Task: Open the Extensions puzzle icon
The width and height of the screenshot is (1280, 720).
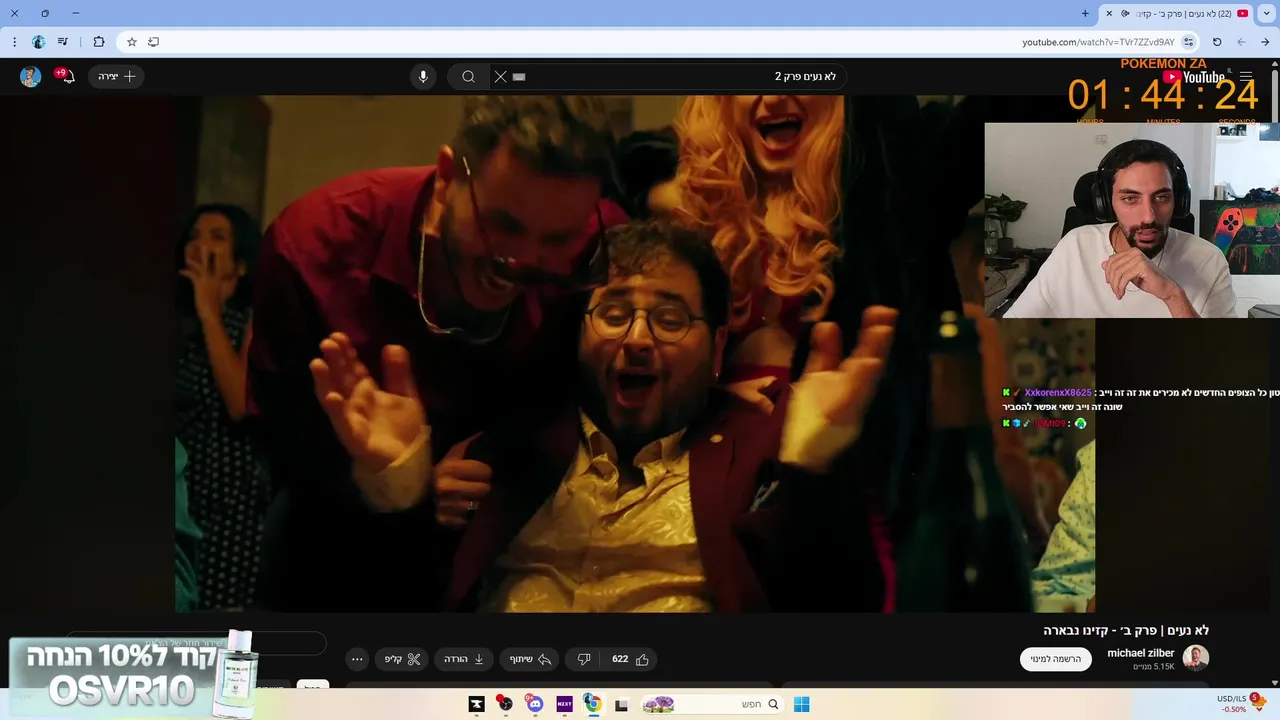Action: click(98, 42)
